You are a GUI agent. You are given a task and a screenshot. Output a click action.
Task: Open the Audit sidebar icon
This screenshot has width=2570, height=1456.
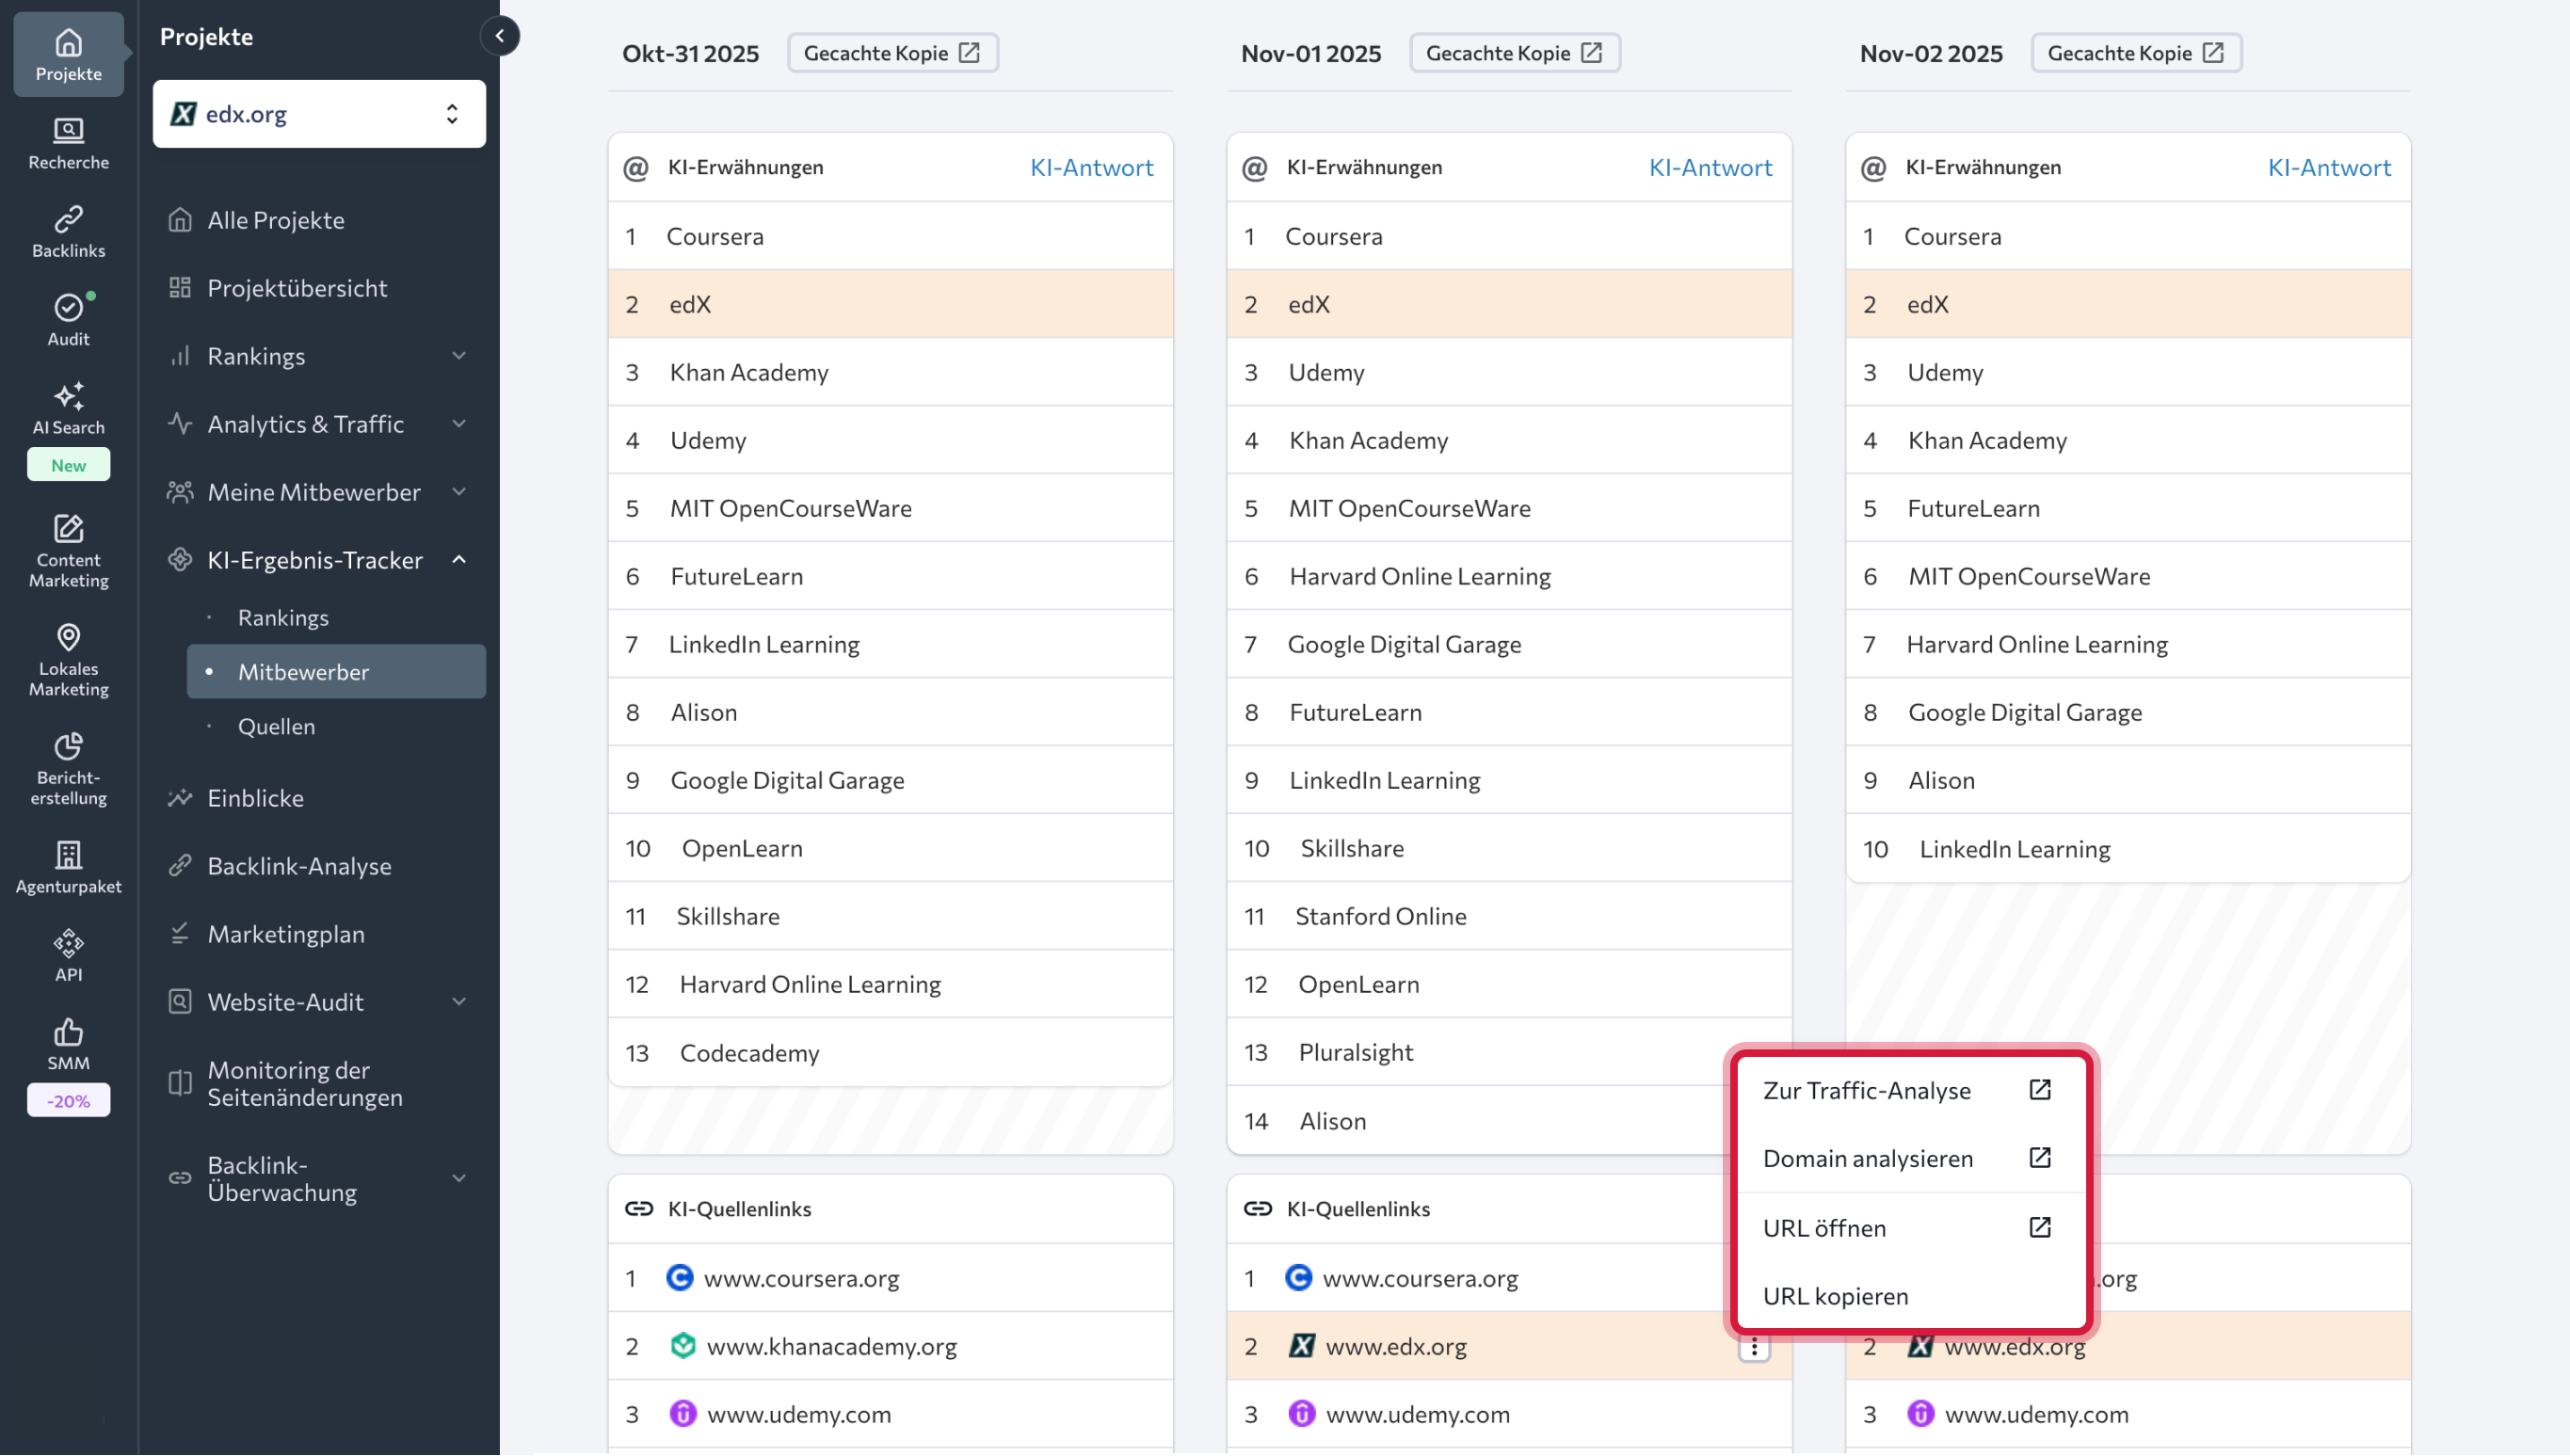tap(68, 319)
